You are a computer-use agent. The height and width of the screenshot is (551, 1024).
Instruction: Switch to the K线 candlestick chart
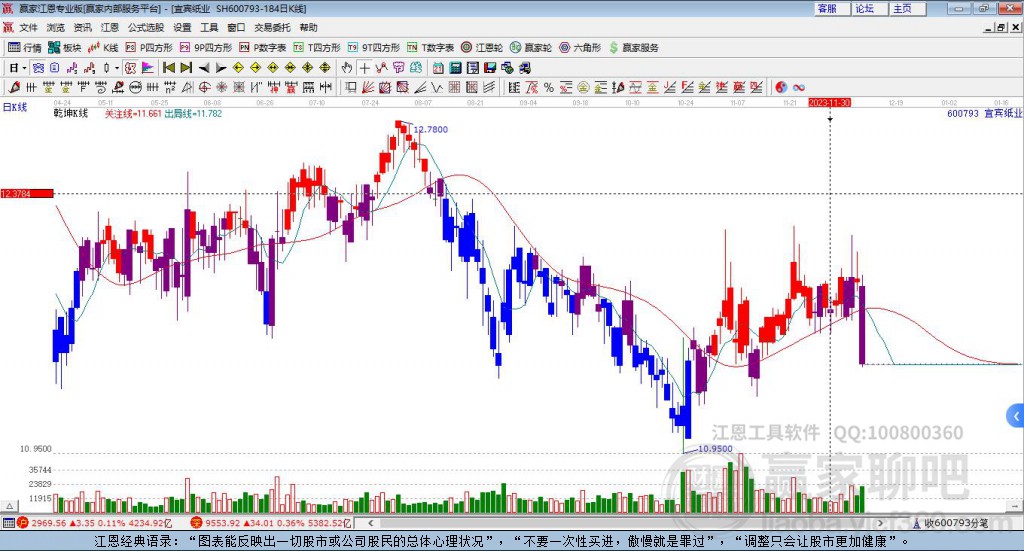[x=103, y=48]
